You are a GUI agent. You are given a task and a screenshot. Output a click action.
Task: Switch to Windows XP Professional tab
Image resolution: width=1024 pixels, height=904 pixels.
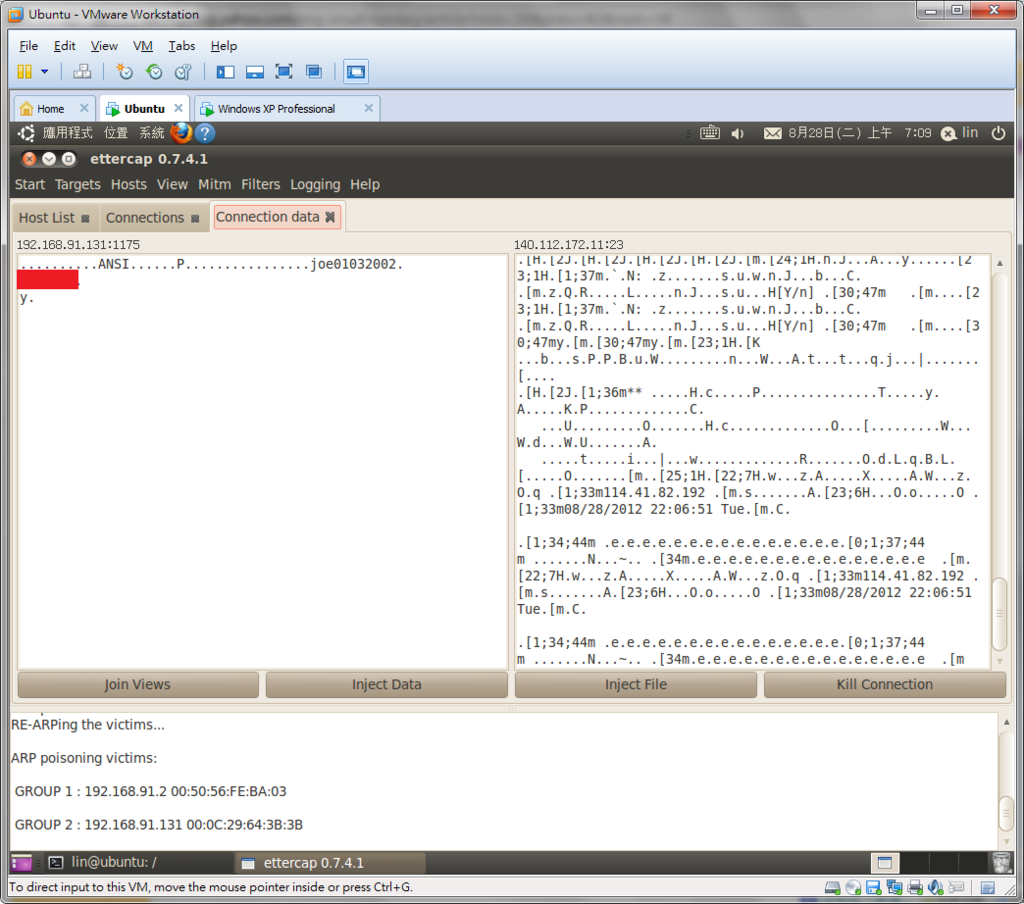point(276,108)
